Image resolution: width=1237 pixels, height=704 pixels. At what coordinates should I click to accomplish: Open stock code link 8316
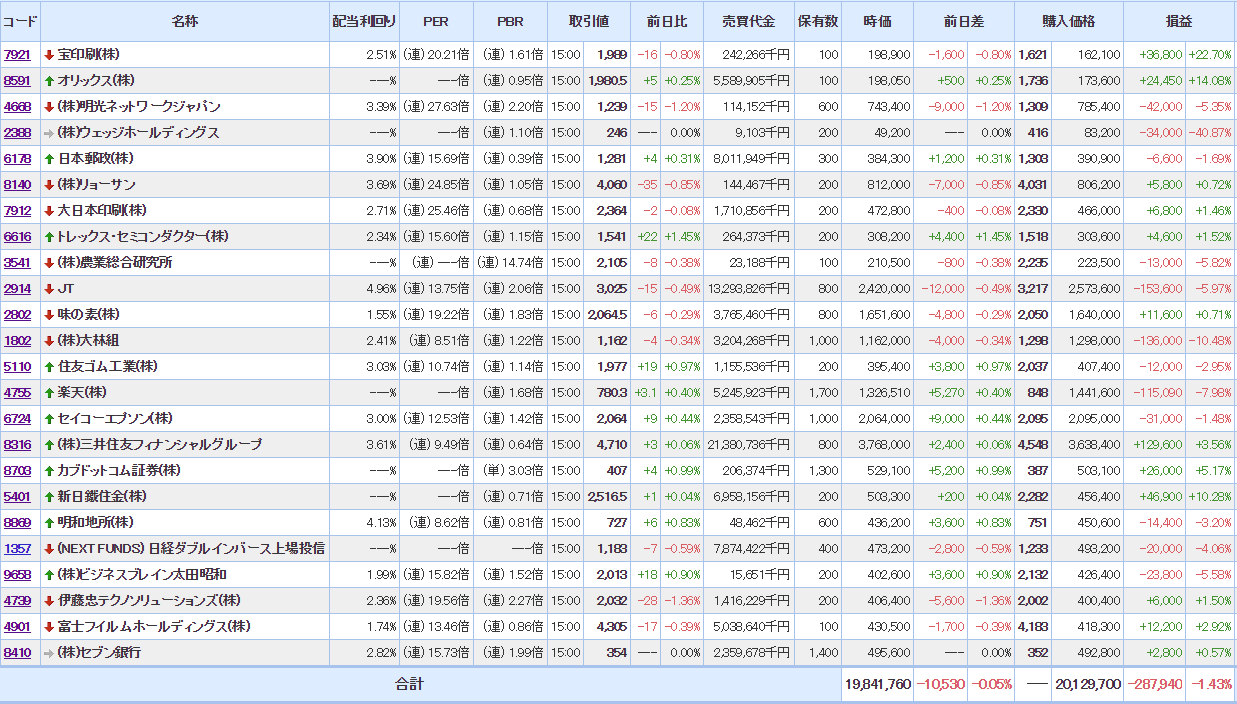[17, 444]
